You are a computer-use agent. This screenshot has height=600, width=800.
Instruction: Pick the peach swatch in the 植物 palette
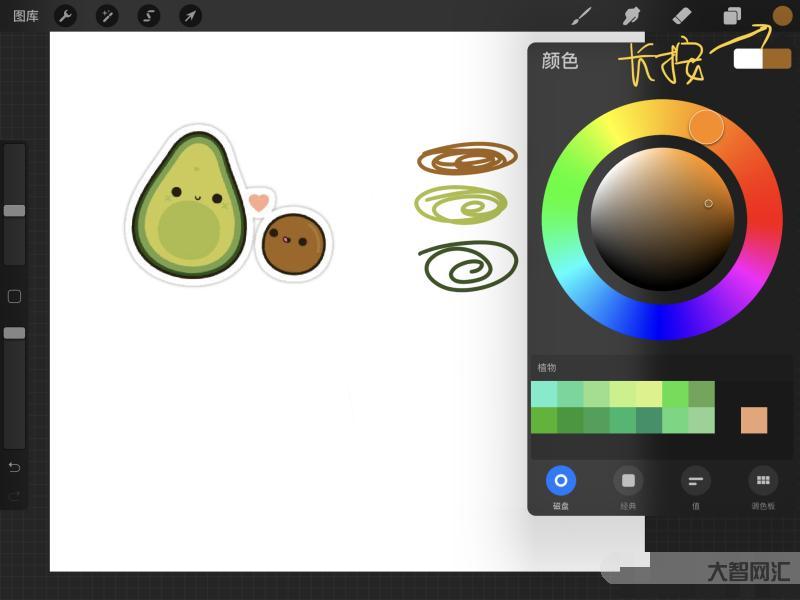(x=754, y=420)
